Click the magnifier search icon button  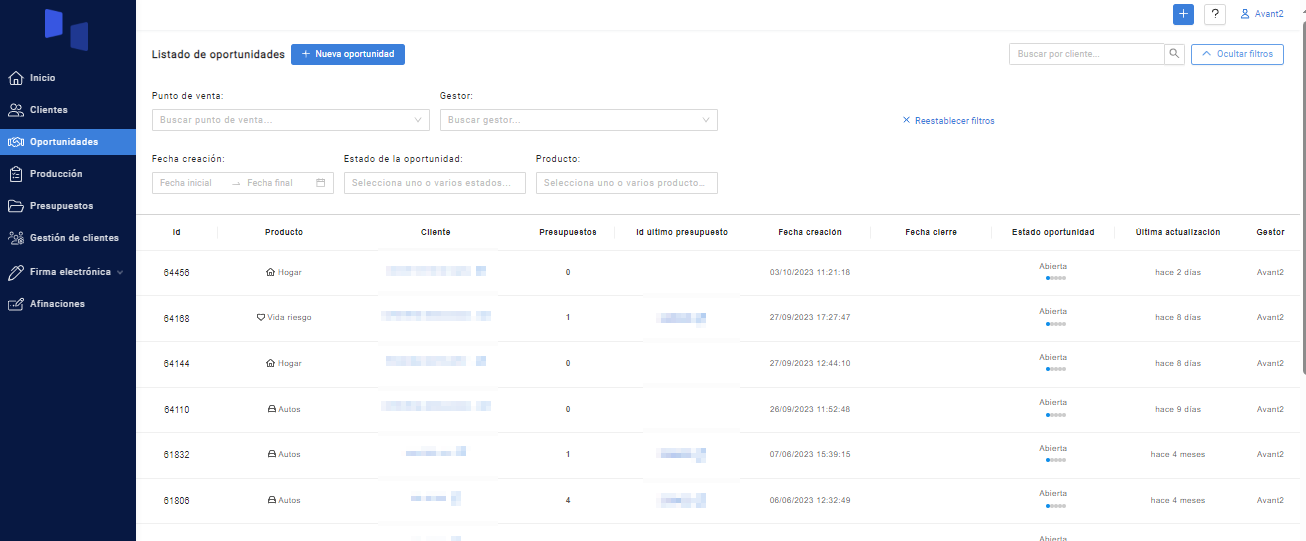coord(1174,54)
